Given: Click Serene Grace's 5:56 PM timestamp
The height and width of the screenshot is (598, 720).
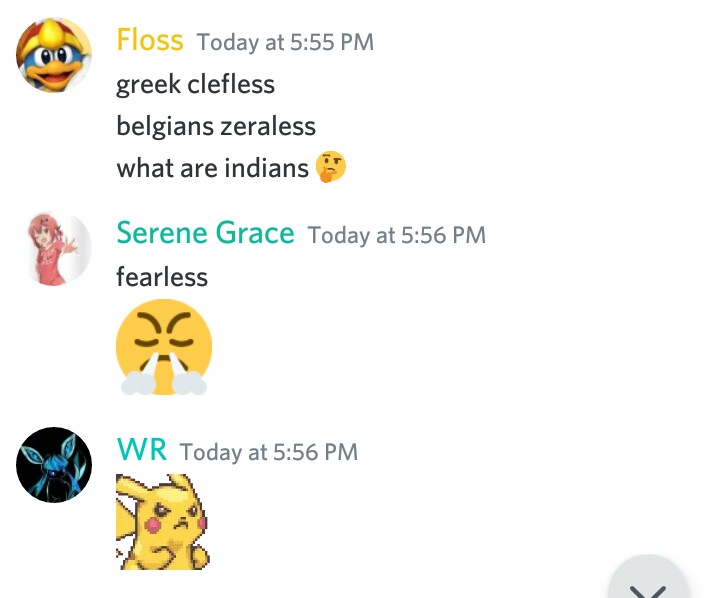Looking at the screenshot, I should coord(396,236).
